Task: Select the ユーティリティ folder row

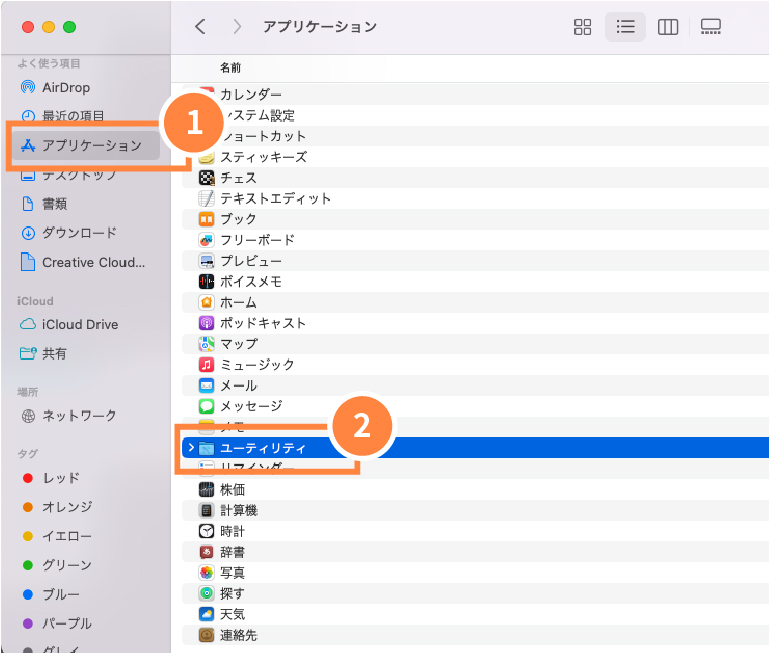Action: [475, 447]
